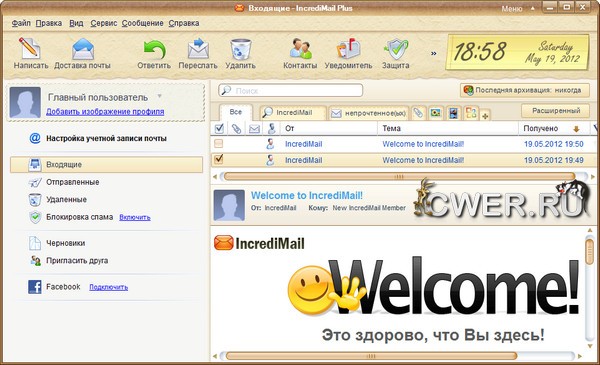The height and width of the screenshot is (365, 600).
Task: Click Пригласить друга invite item
Action: pos(77,261)
